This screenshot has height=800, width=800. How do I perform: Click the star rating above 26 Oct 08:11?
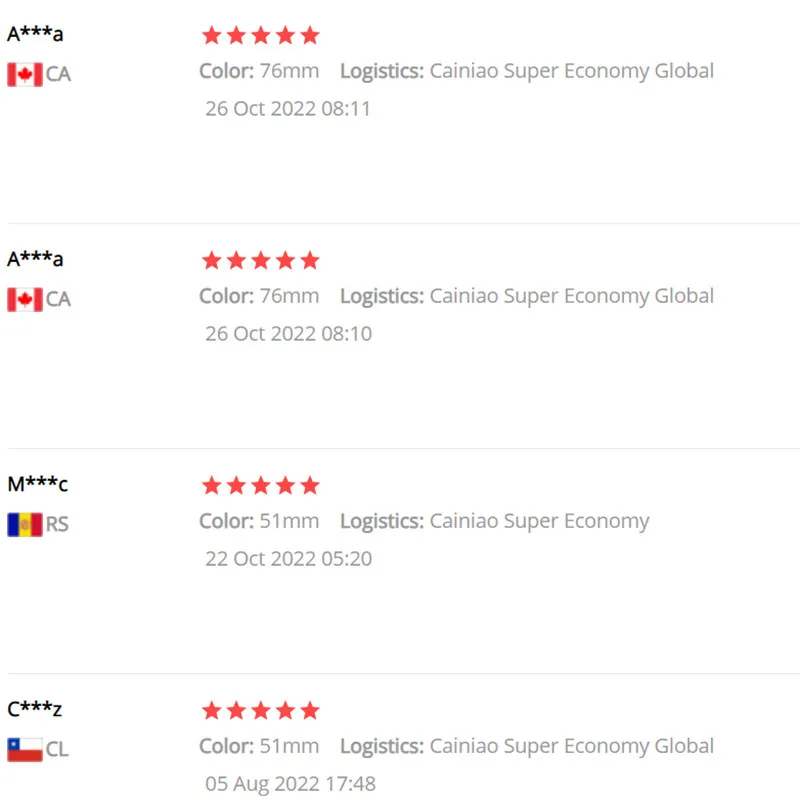point(260,36)
